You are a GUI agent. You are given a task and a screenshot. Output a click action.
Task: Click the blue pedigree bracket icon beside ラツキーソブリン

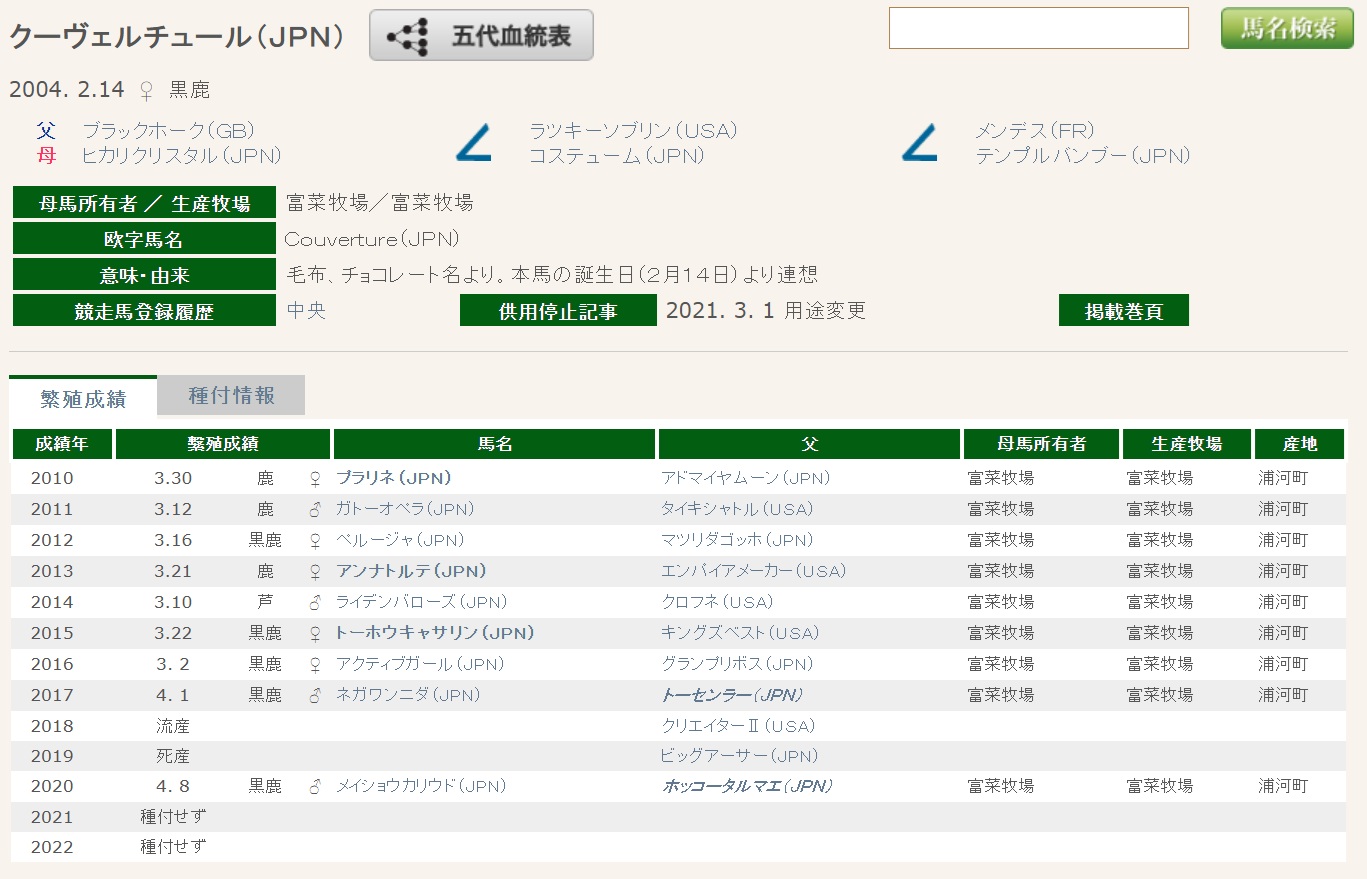click(x=473, y=144)
